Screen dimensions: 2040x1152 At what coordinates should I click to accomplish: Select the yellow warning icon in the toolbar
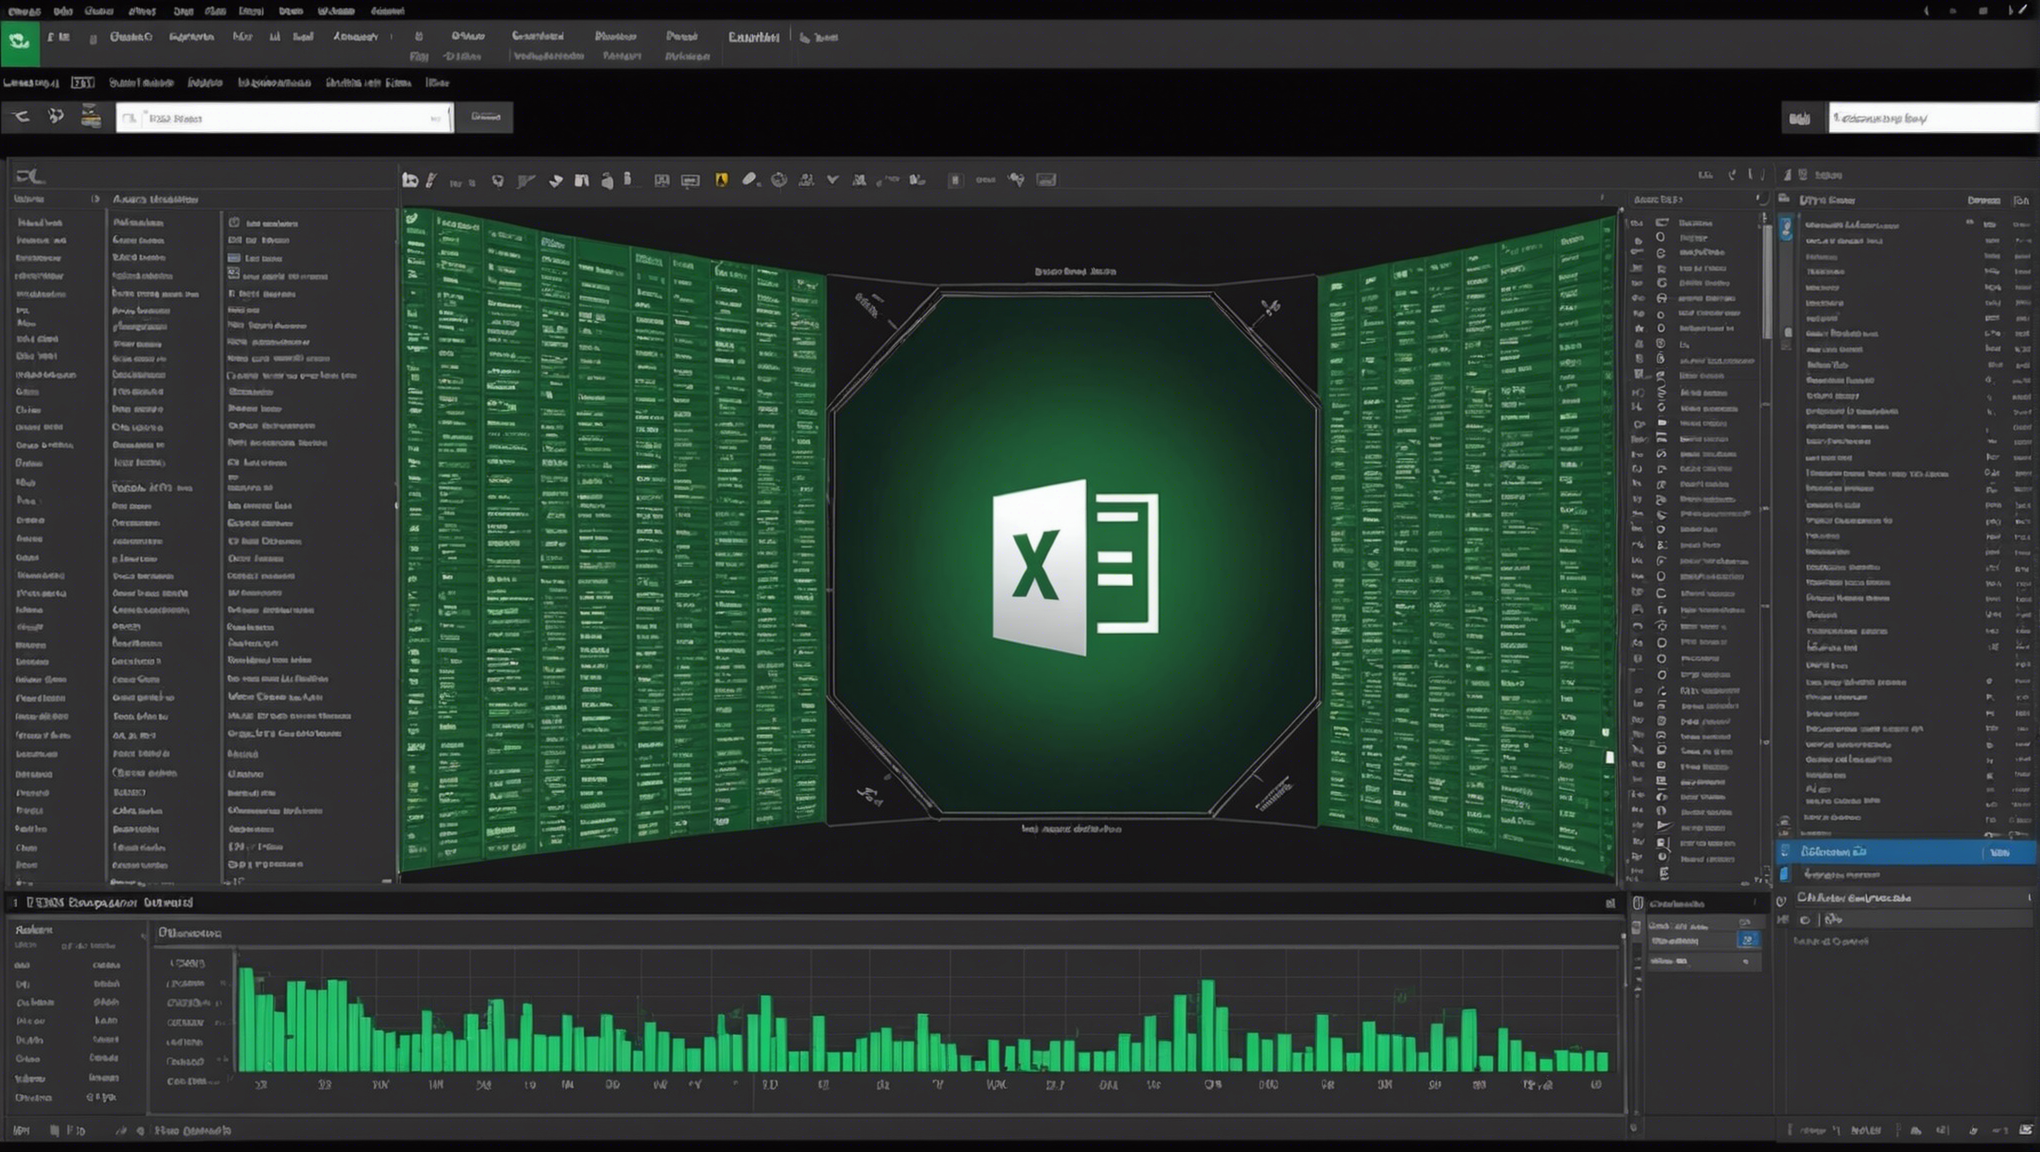click(718, 178)
